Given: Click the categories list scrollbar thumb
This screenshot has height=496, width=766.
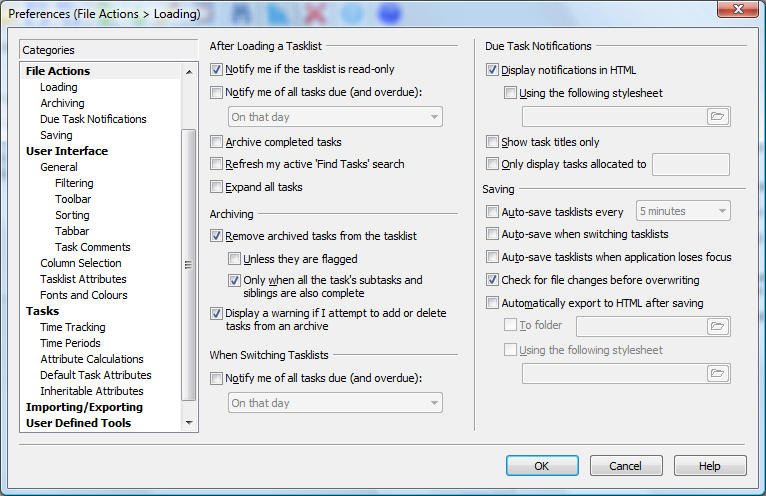Looking at the screenshot, I should pyautogui.click(x=189, y=264).
